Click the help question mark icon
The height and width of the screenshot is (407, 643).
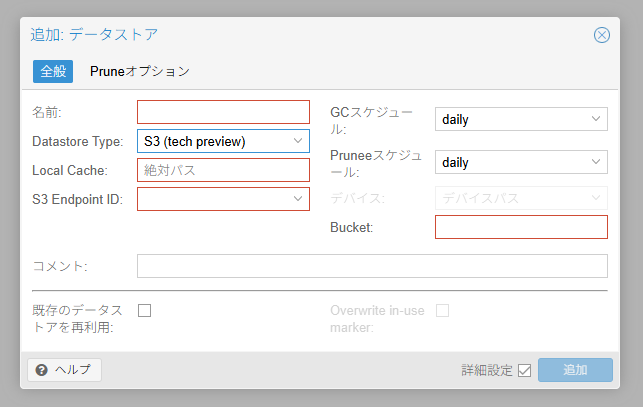tap(41, 370)
